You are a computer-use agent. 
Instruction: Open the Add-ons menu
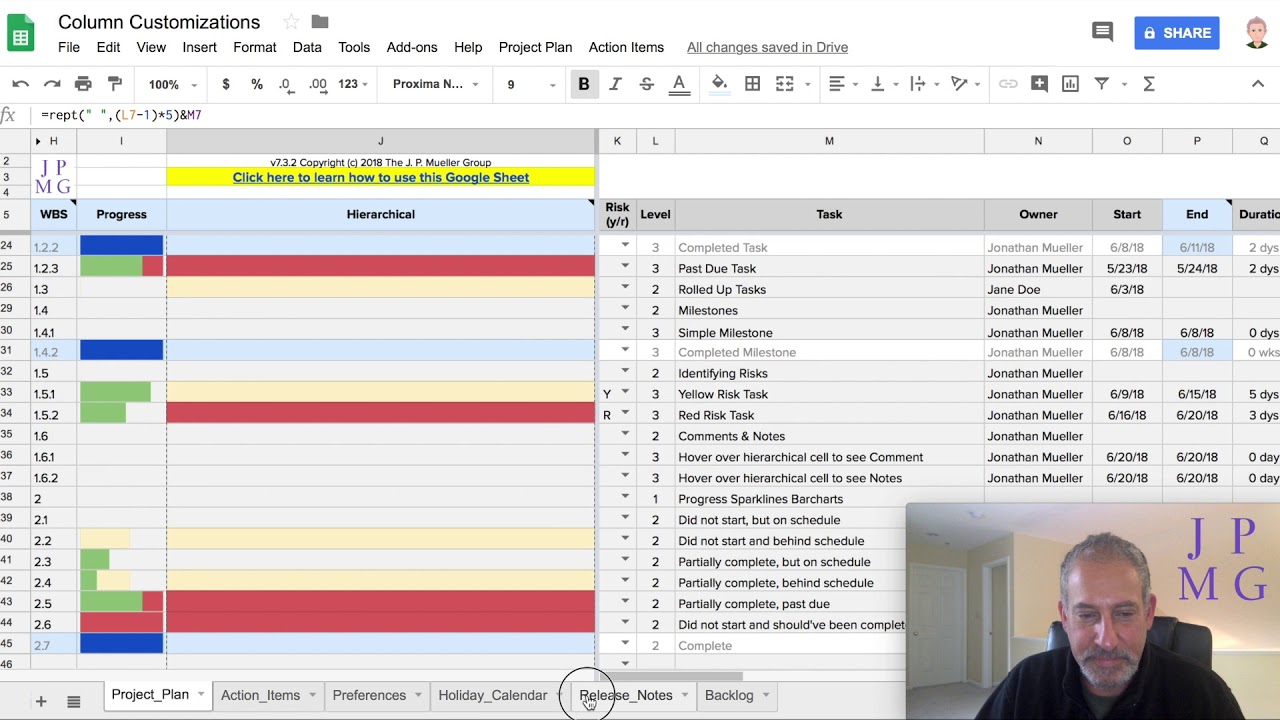[412, 47]
